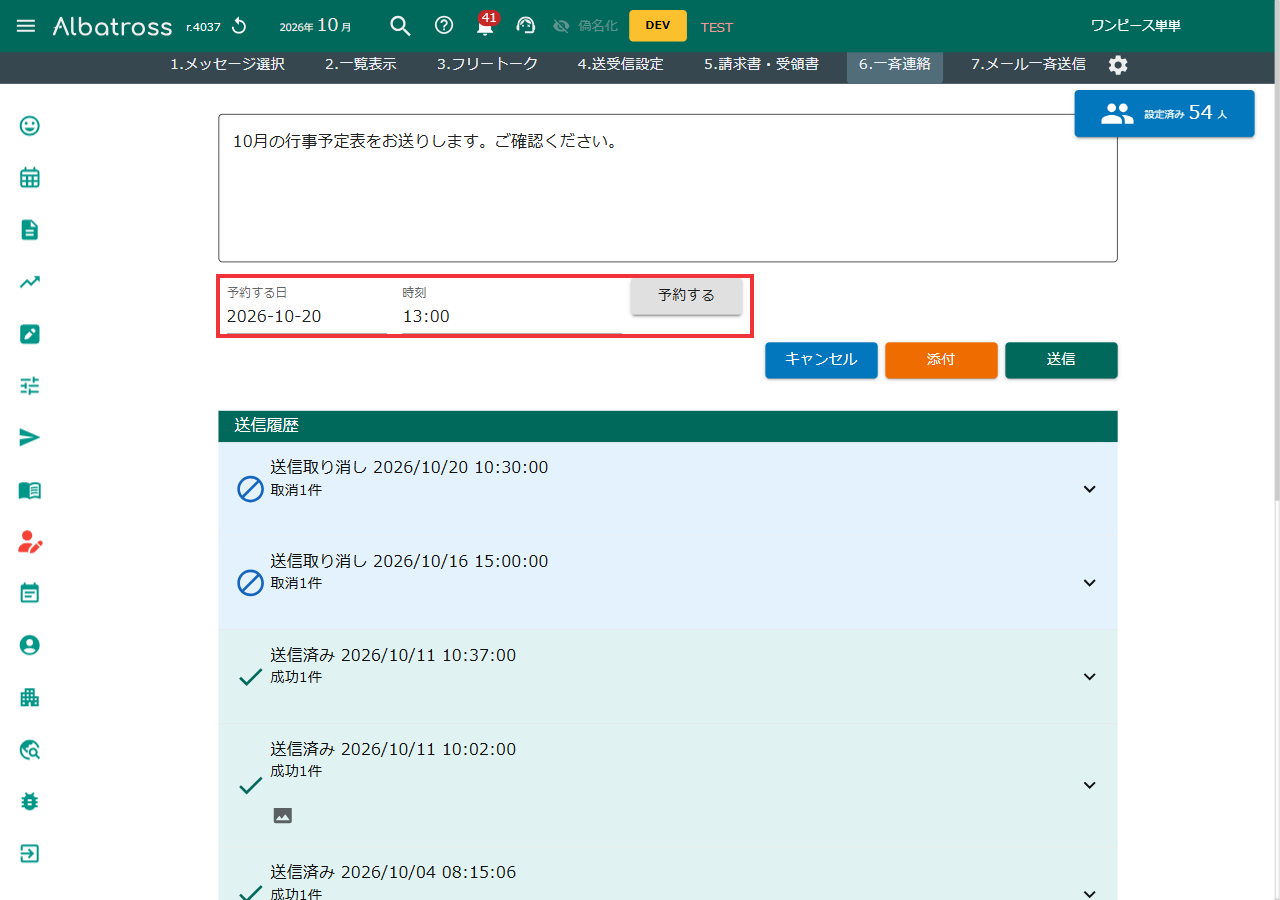The height and width of the screenshot is (900, 1280).
Task: Expand the 2026/10/20 10:30:00 cancelled entry
Action: click(1090, 489)
